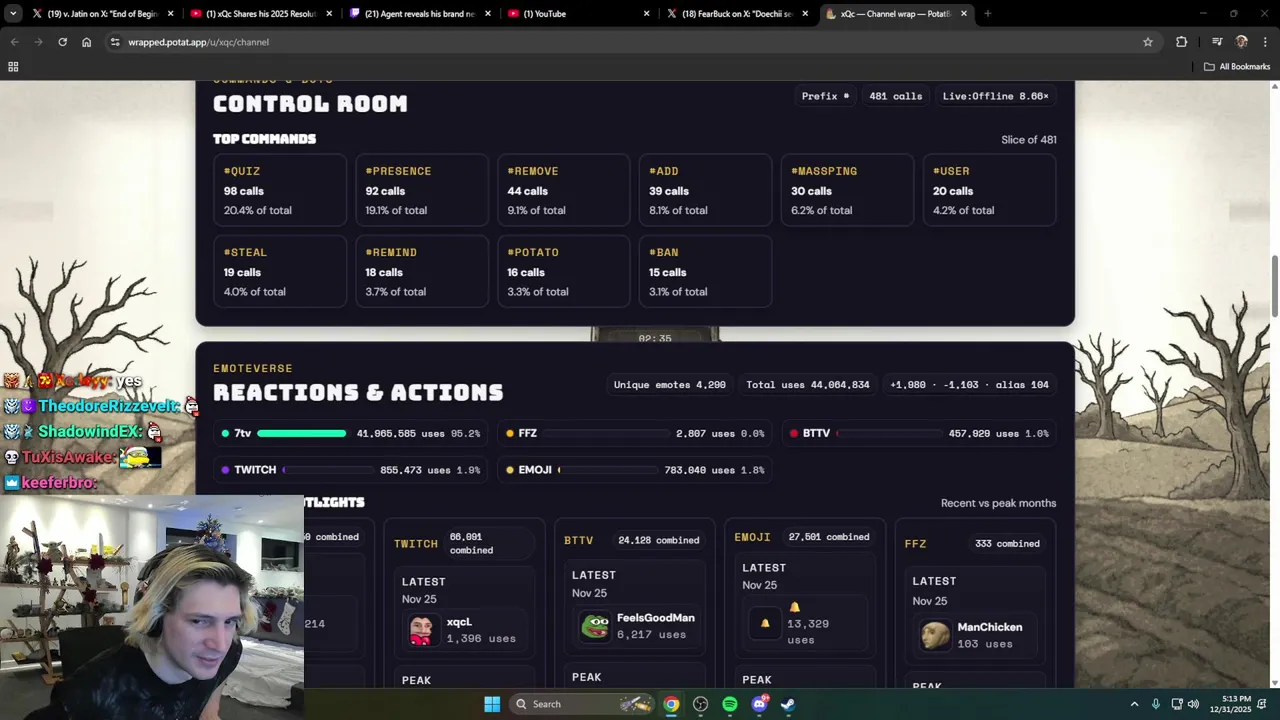The height and width of the screenshot is (720, 1280).
Task: Switch to xQc Shares his 2025 Resolutions tab
Action: (260, 13)
